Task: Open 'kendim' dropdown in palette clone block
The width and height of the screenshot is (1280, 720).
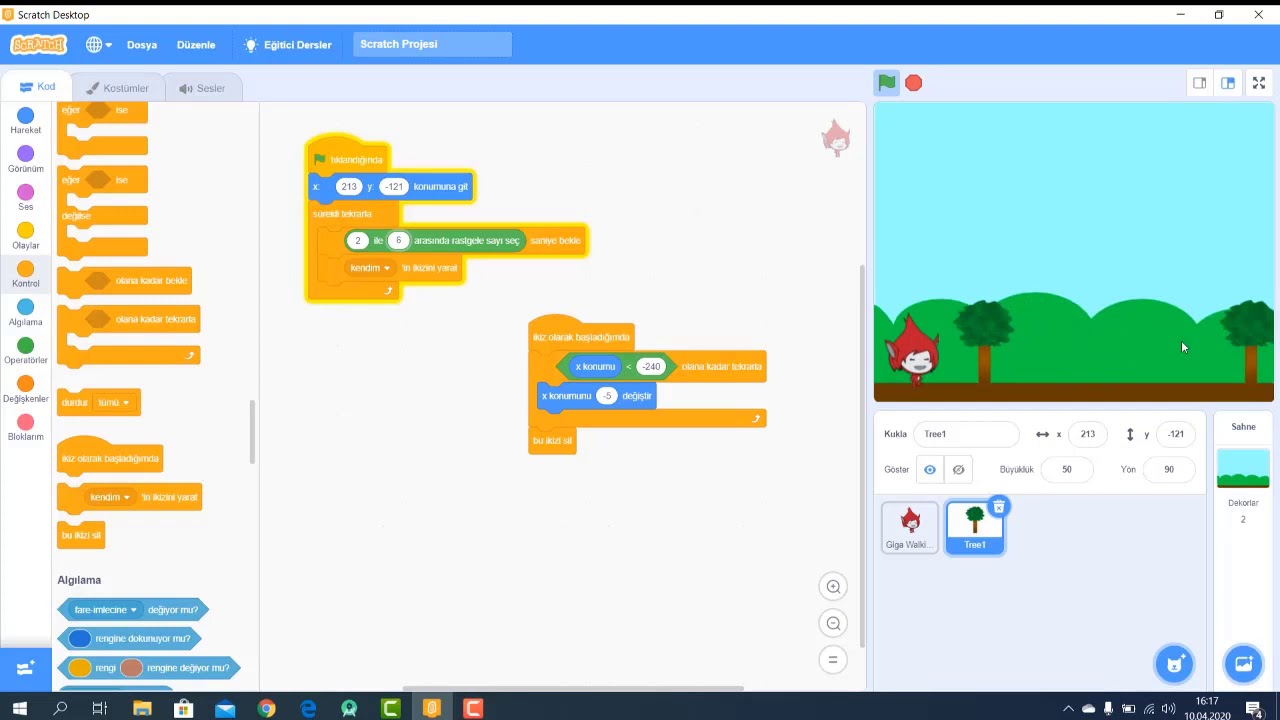Action: point(110,497)
